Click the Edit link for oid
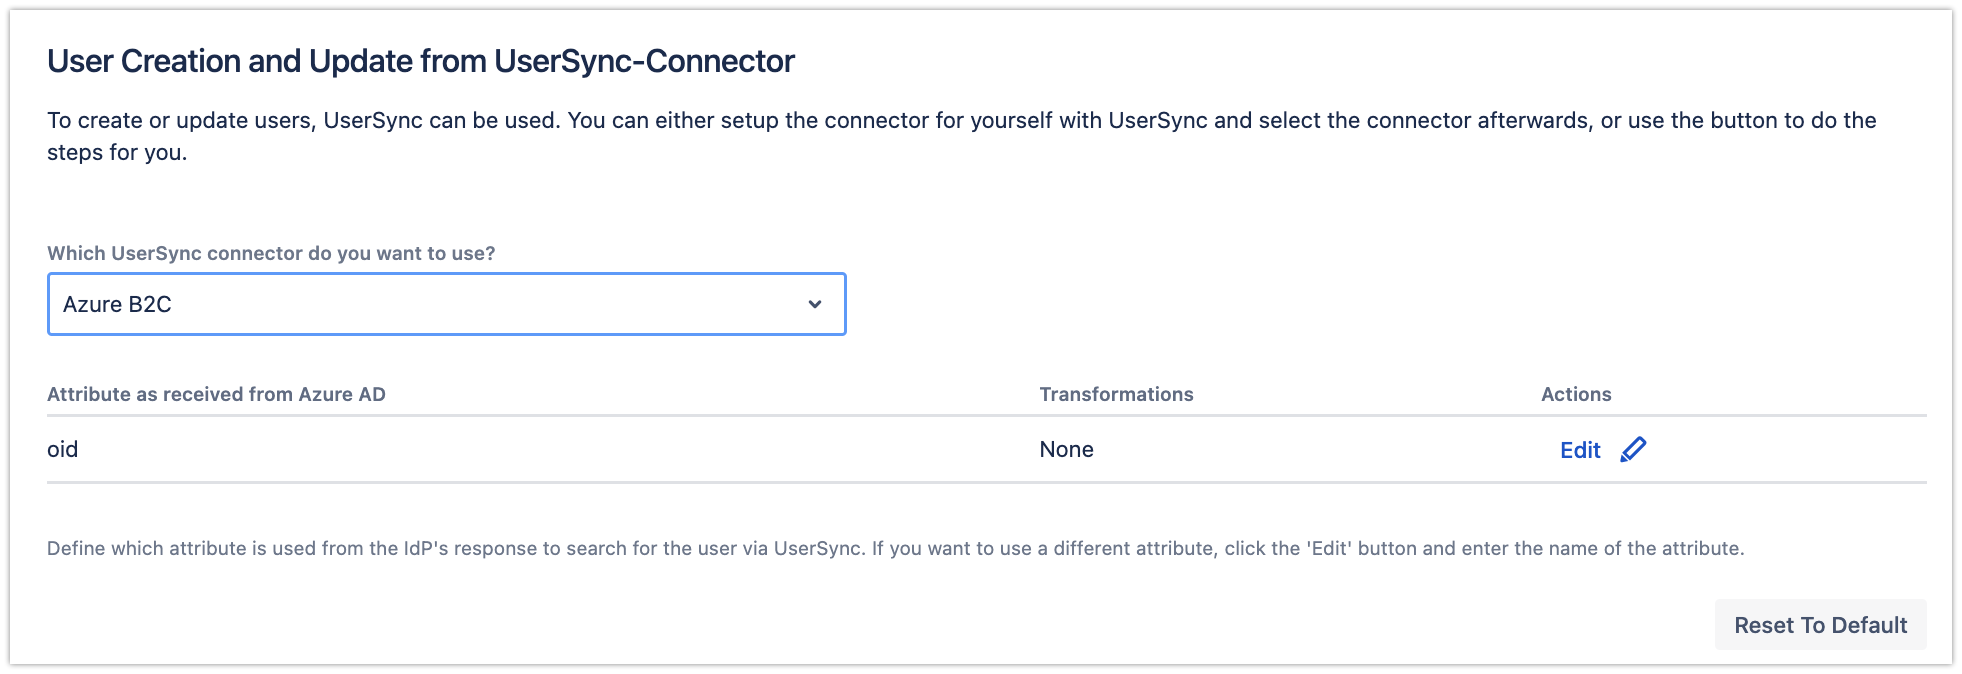 point(1580,450)
